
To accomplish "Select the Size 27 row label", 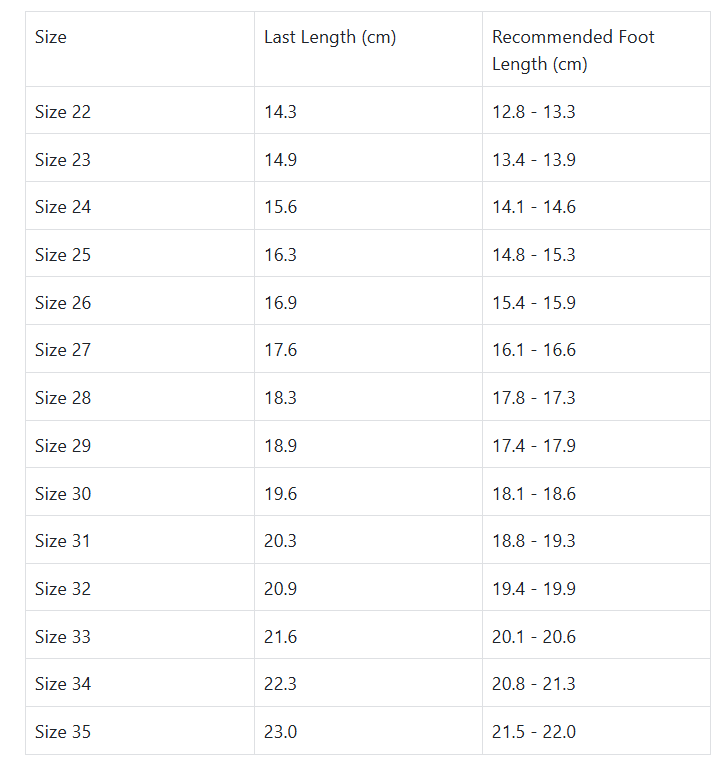I will pyautogui.click(x=63, y=350).
